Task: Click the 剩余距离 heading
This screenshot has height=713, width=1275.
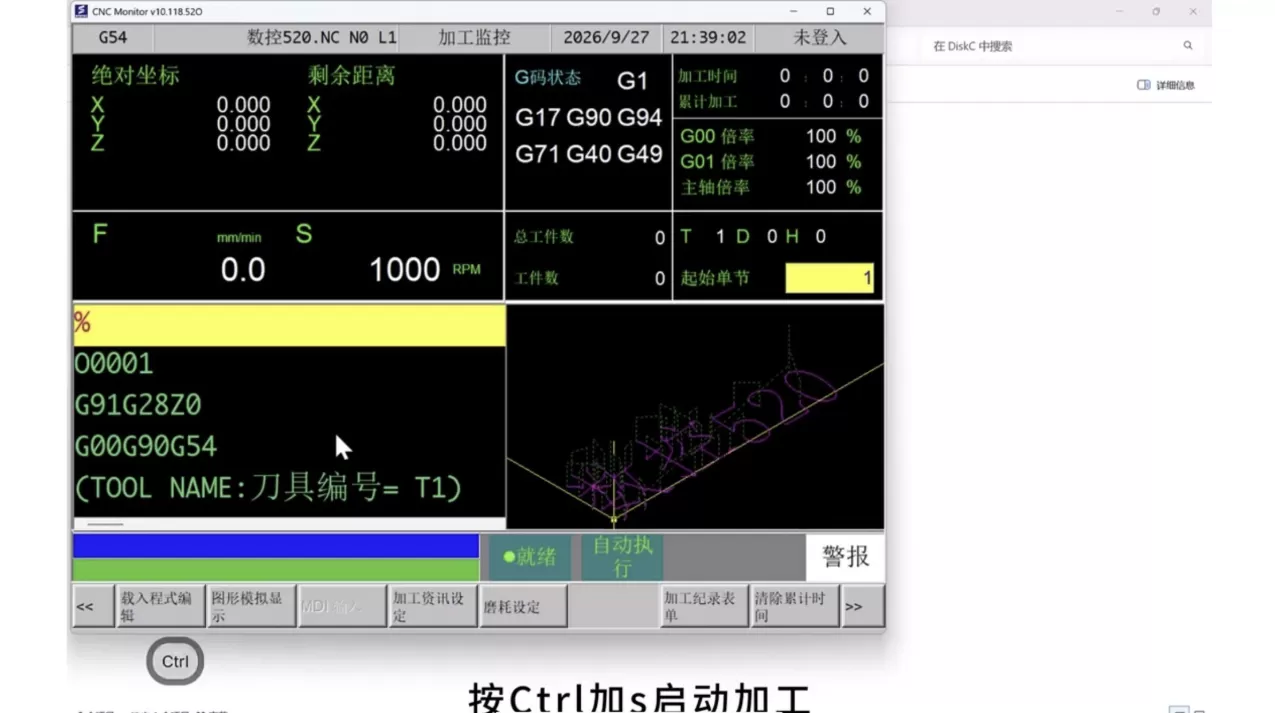Action: 351,76
